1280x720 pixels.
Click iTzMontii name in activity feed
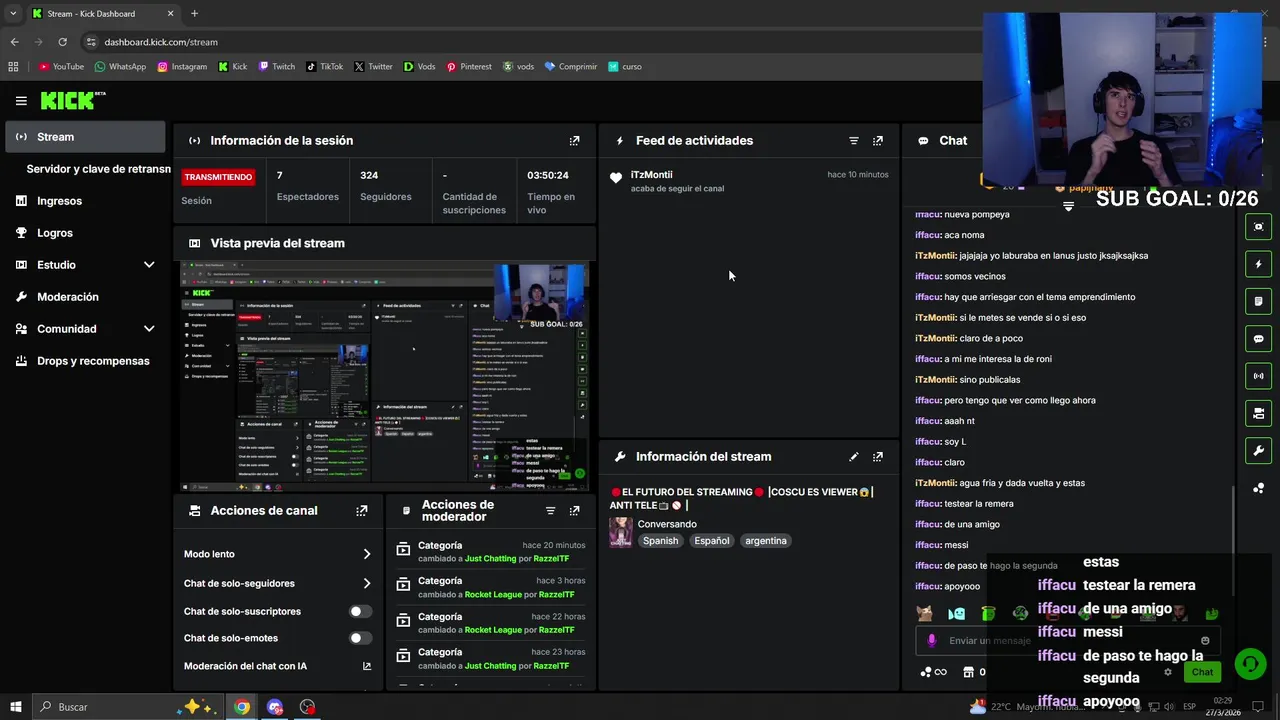click(x=651, y=175)
